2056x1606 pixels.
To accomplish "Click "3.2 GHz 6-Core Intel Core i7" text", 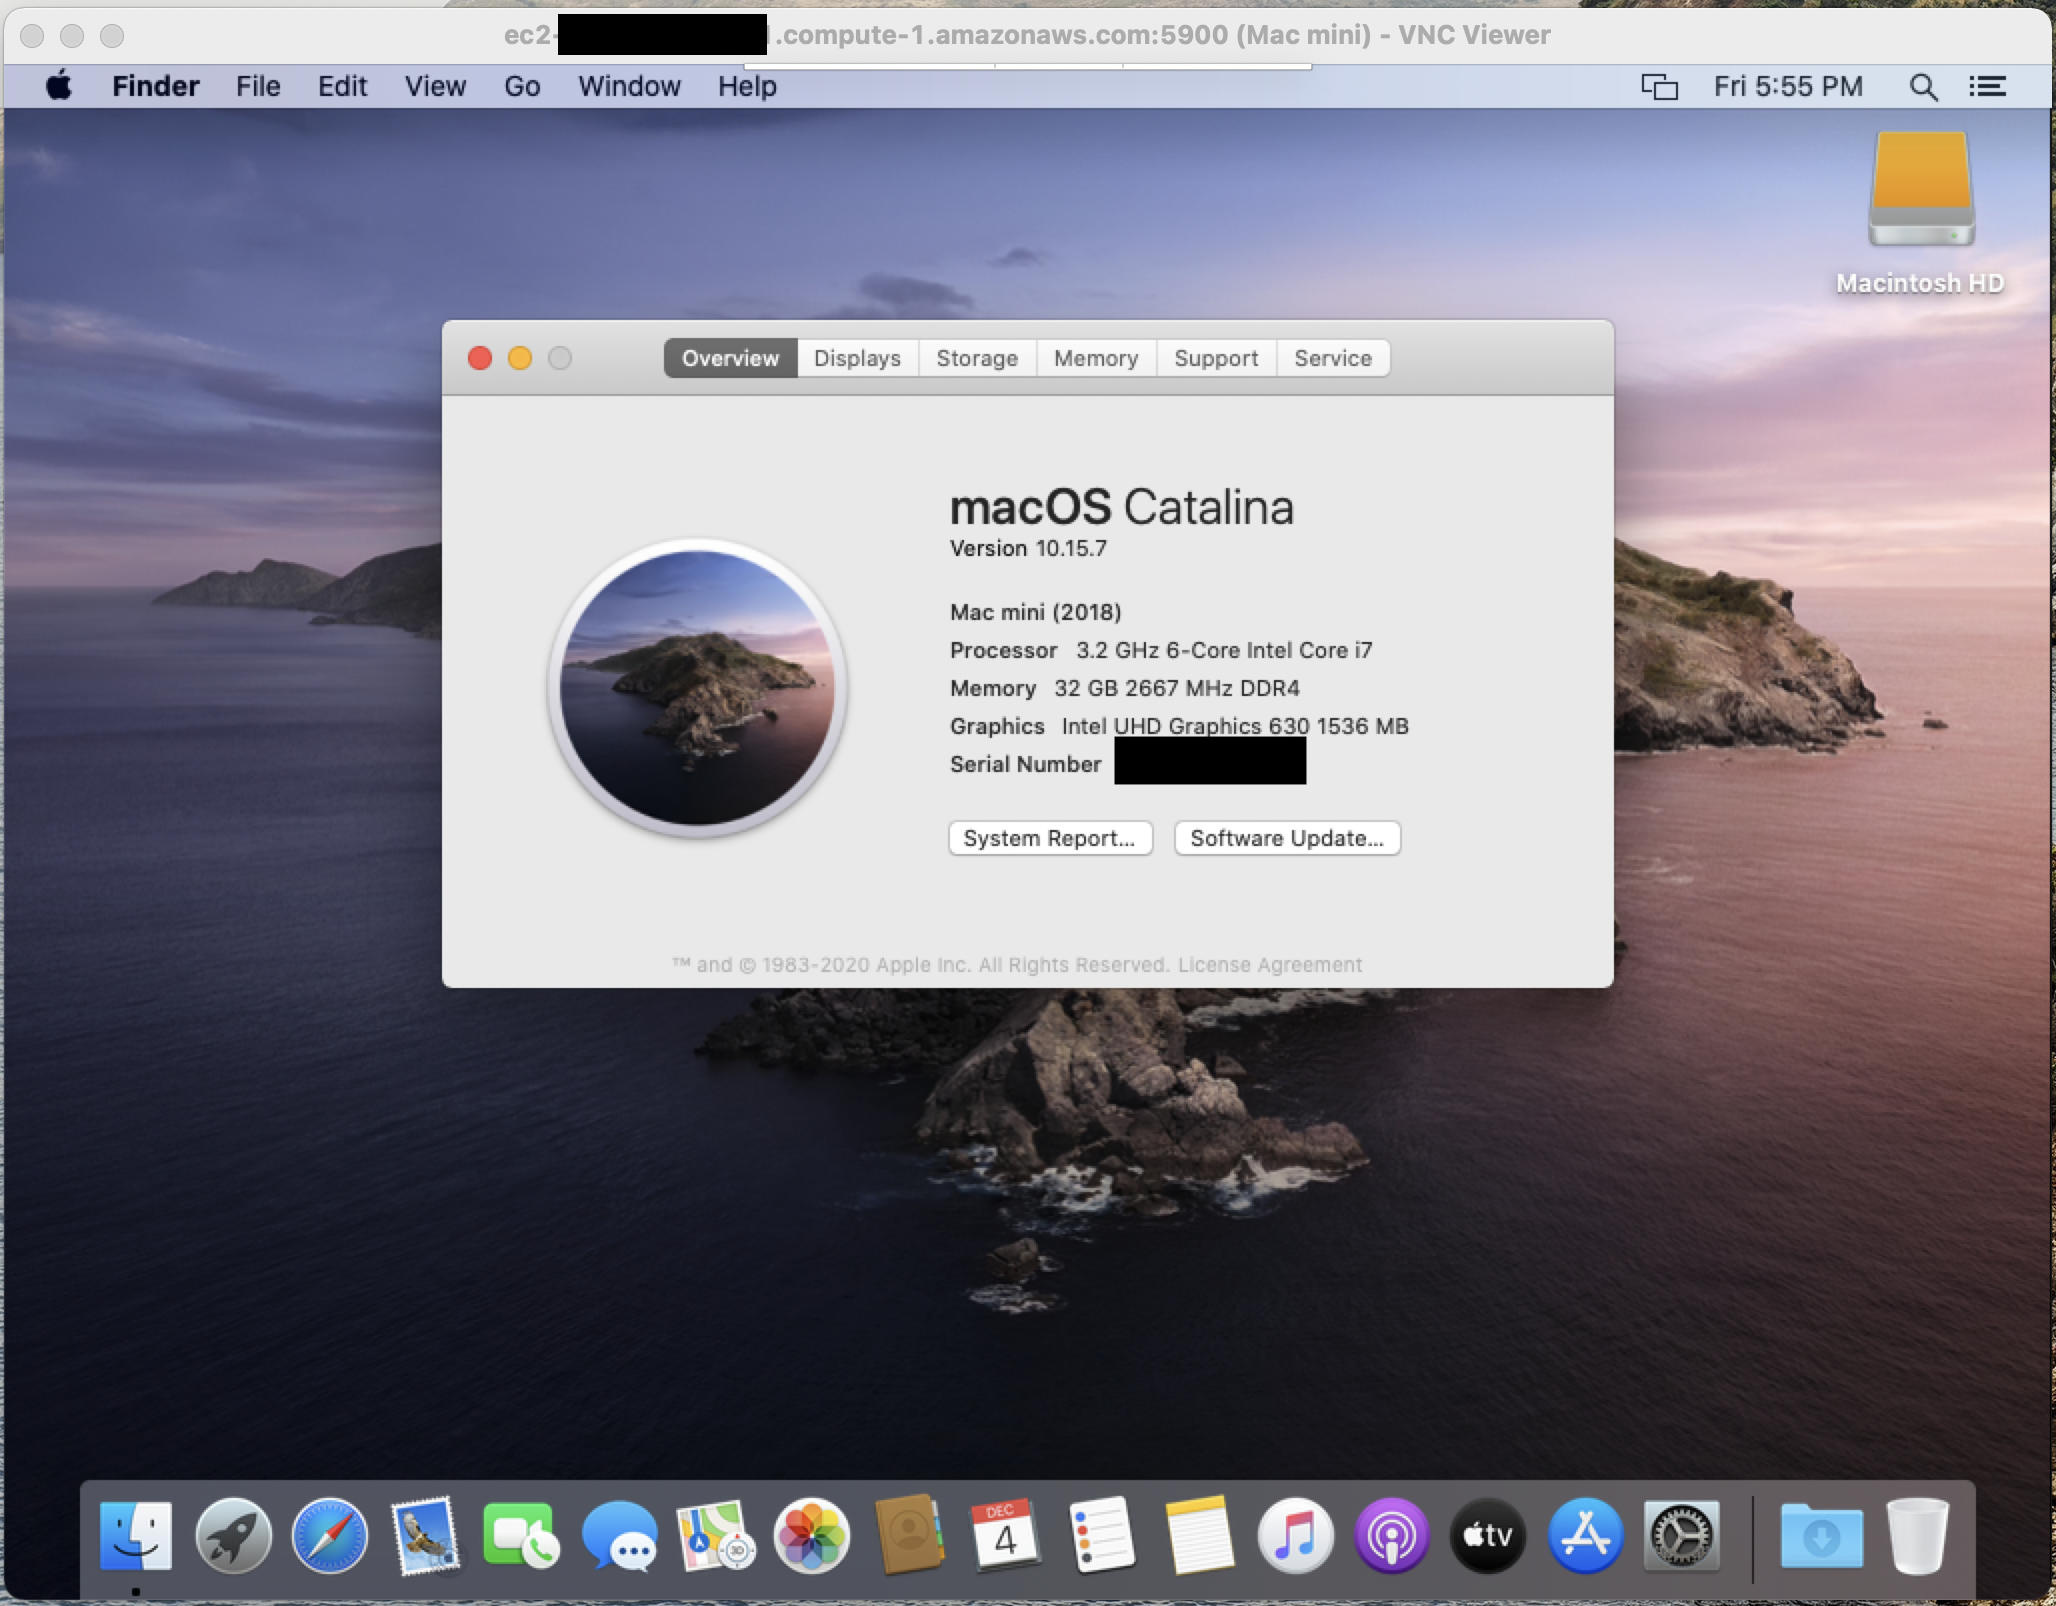I will click(x=1224, y=650).
